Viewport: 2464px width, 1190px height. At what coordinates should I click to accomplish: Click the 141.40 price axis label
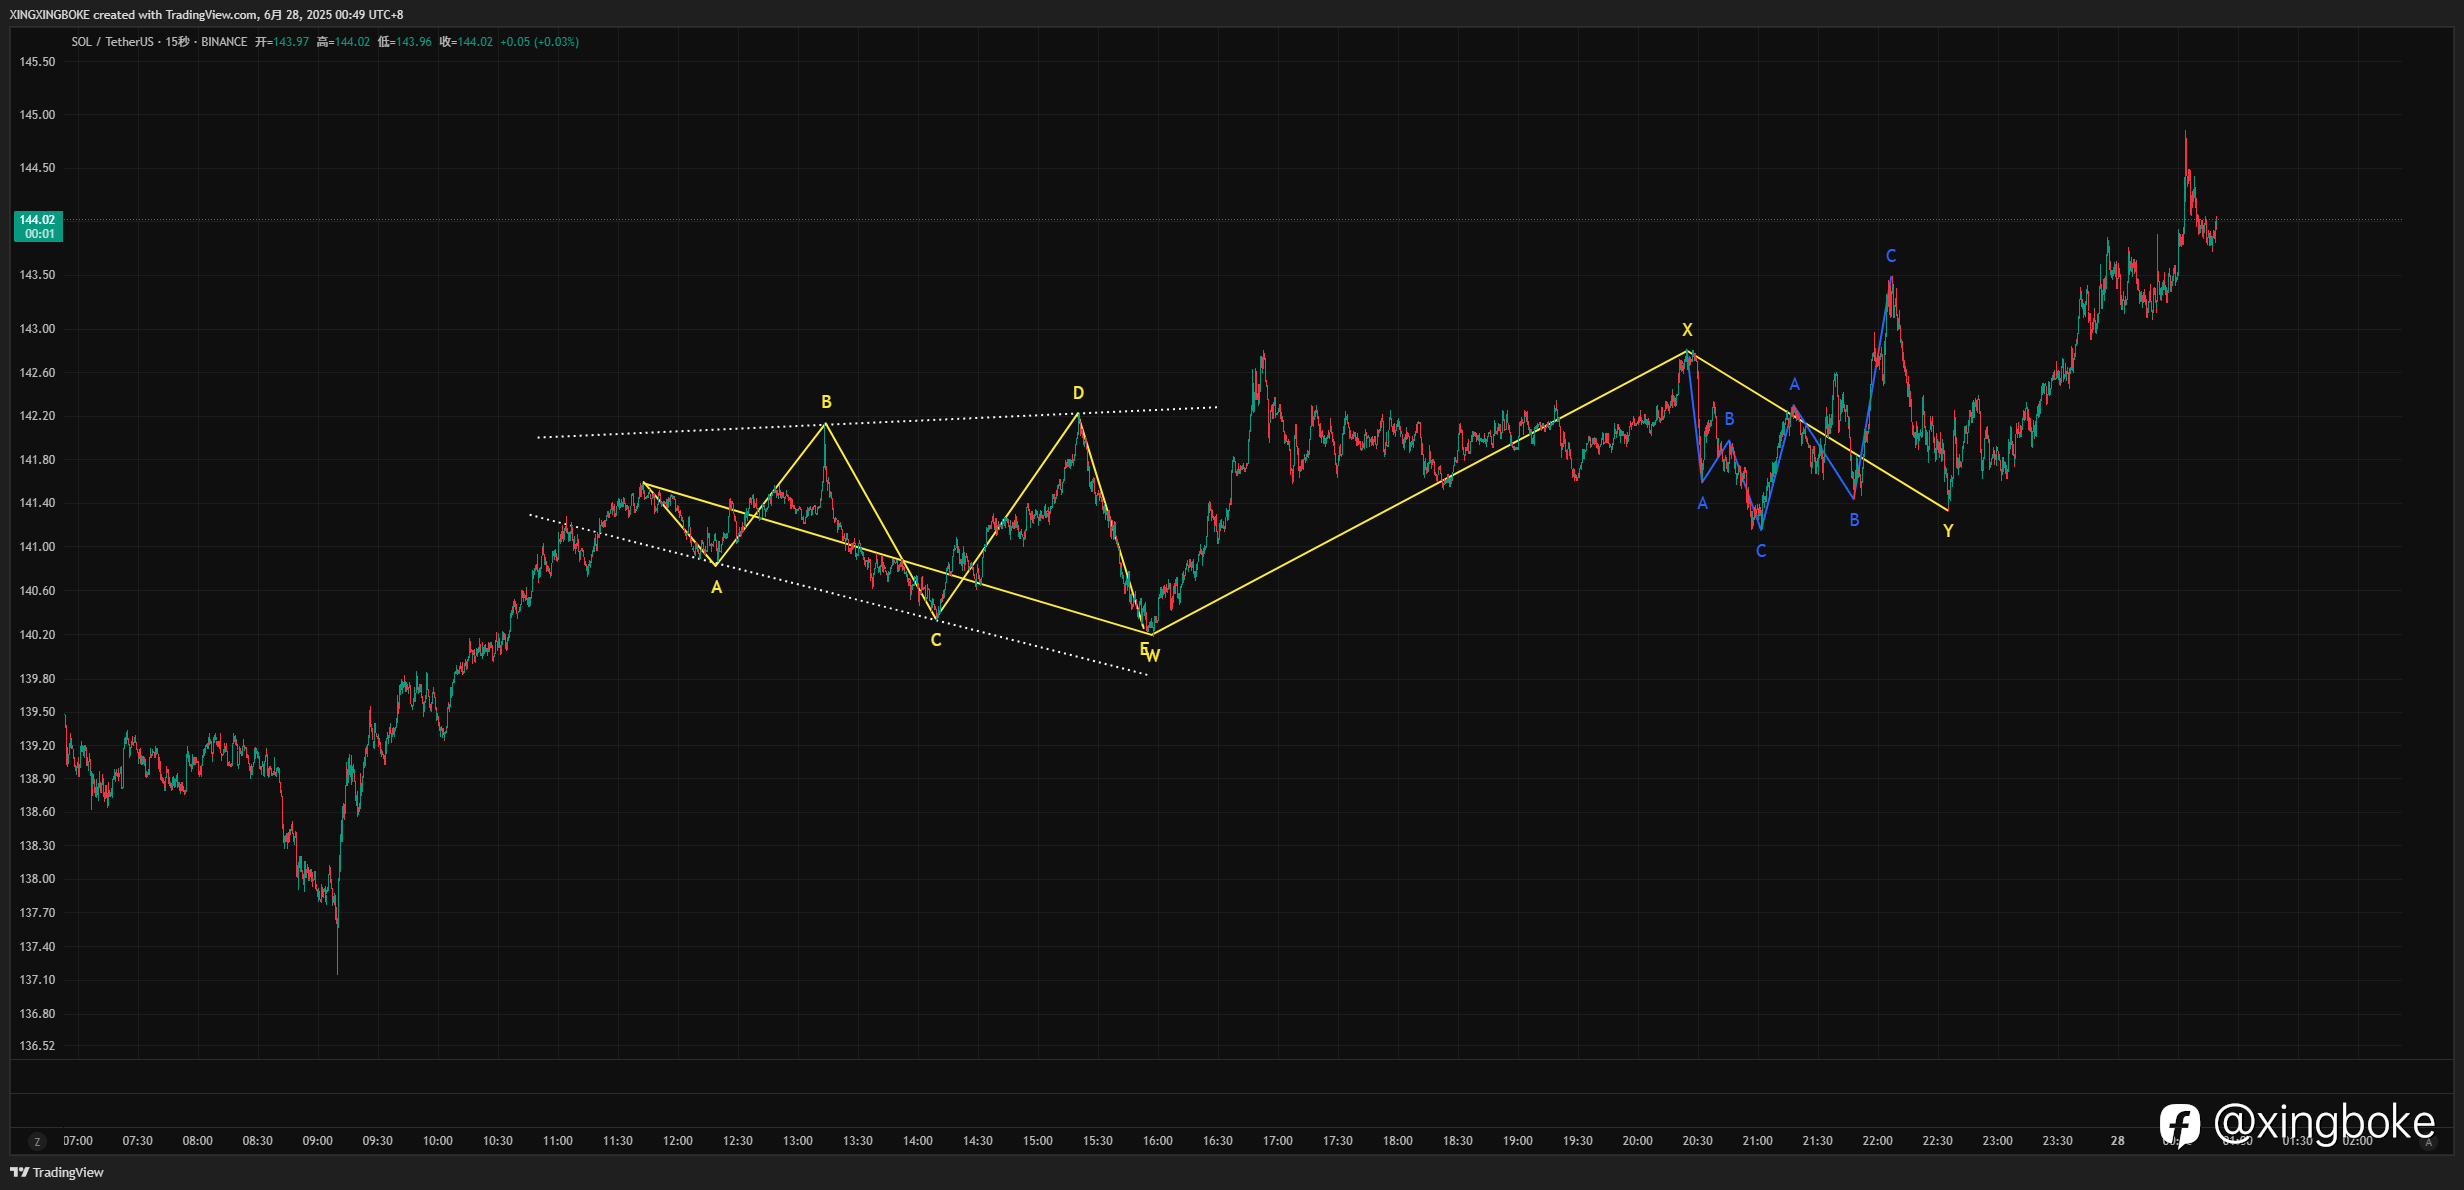coord(38,503)
